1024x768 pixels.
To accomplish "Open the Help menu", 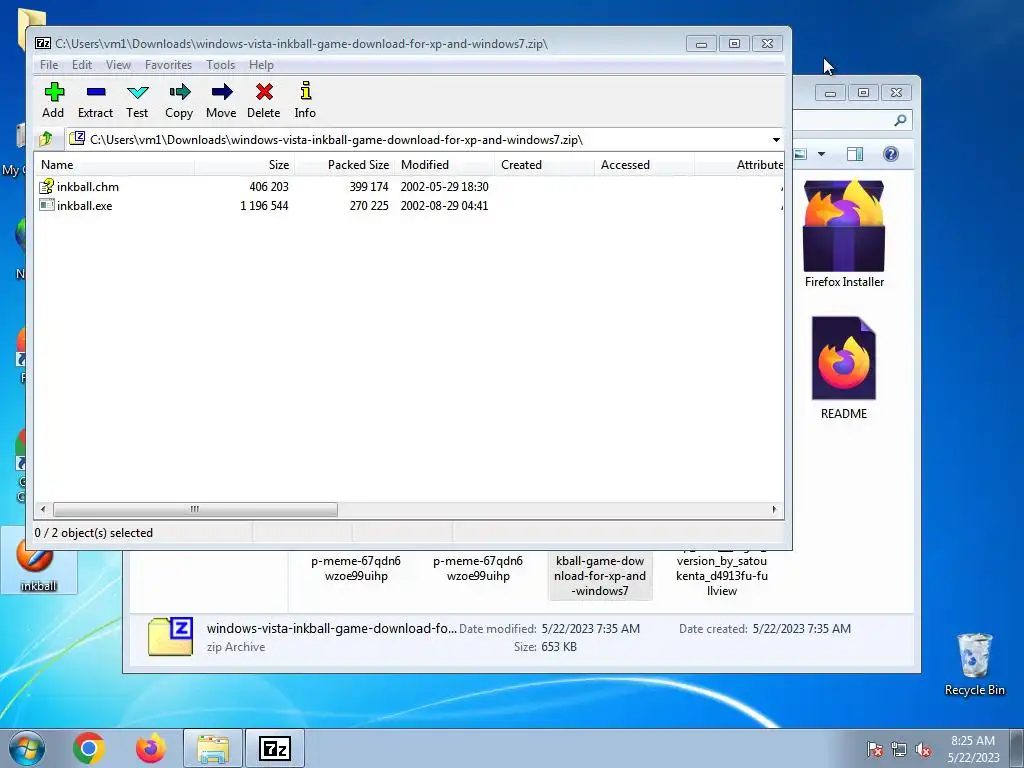I will pos(261,65).
